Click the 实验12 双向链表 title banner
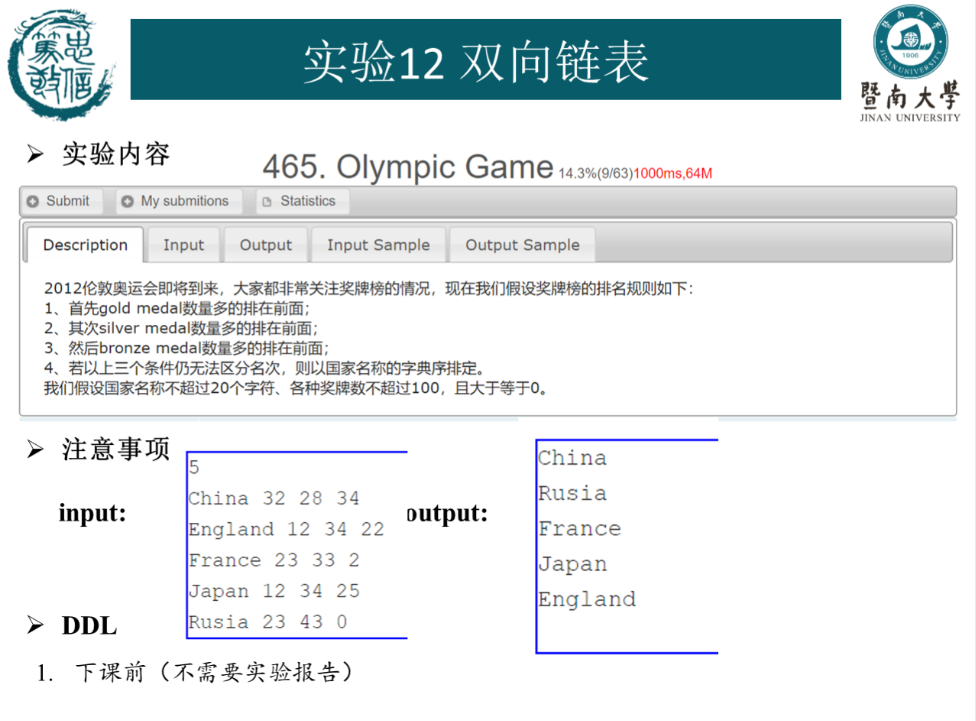Viewport: 976px width, 721px height. tap(485, 62)
